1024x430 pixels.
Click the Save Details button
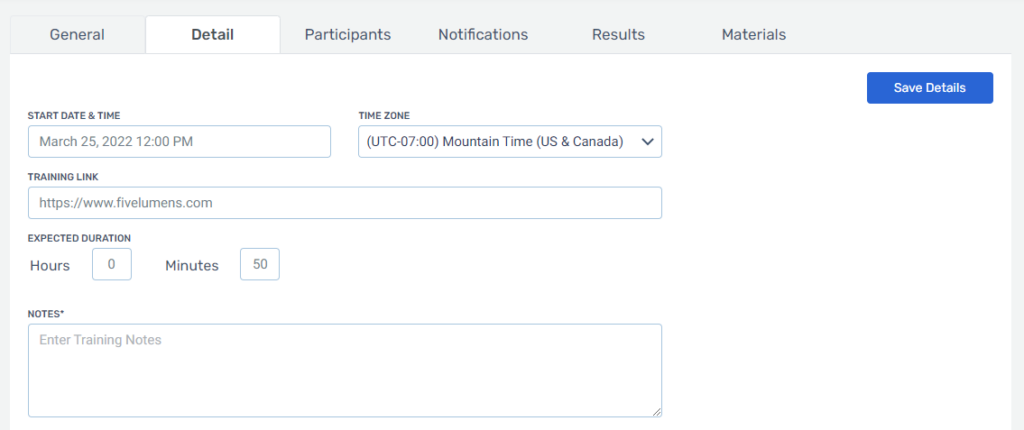tap(929, 88)
